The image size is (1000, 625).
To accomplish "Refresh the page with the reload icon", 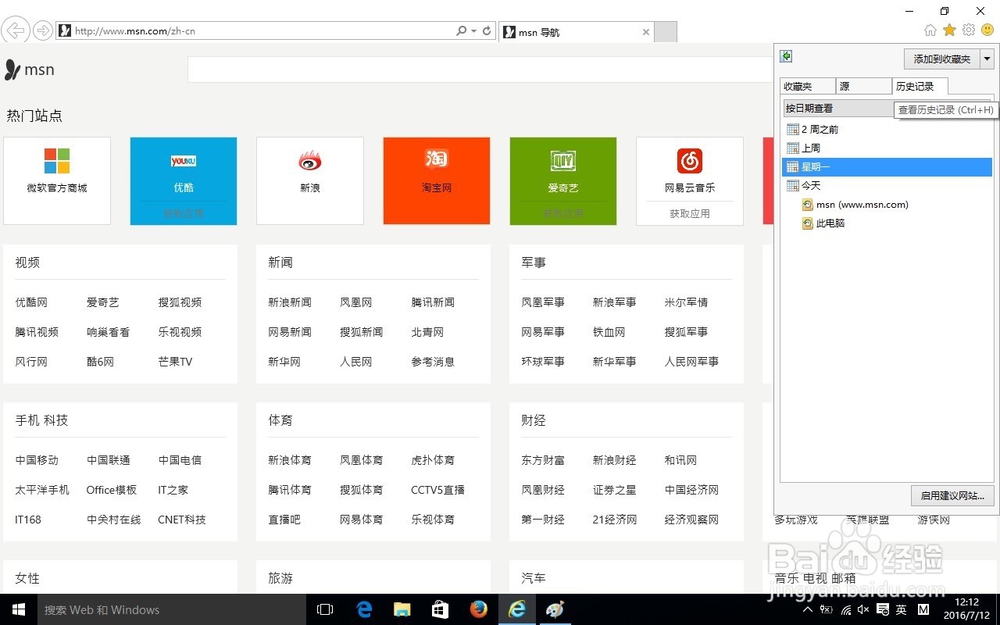I will (x=487, y=31).
